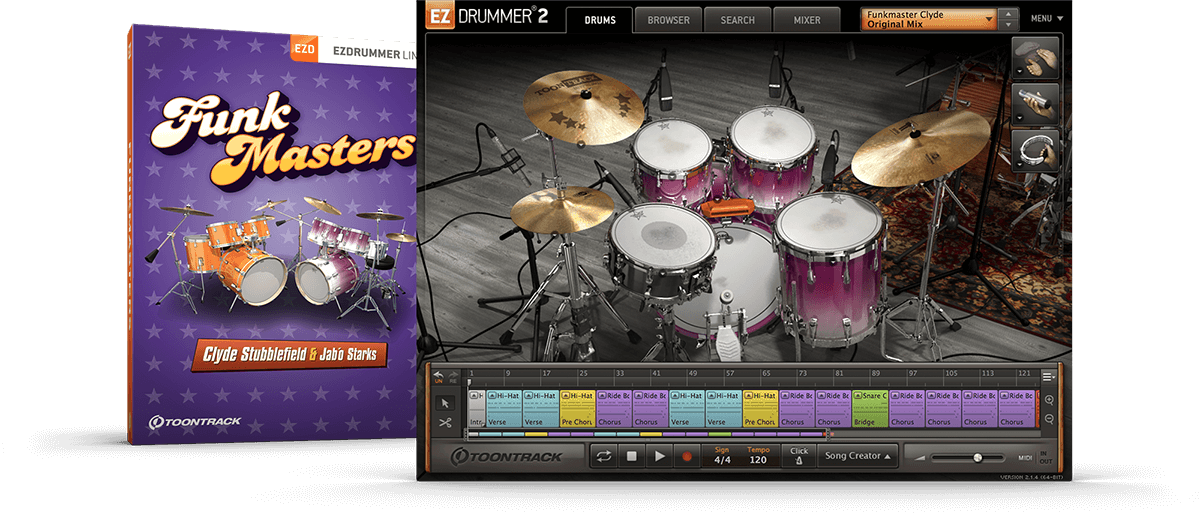Select the arrow pointer tool

(x=446, y=402)
